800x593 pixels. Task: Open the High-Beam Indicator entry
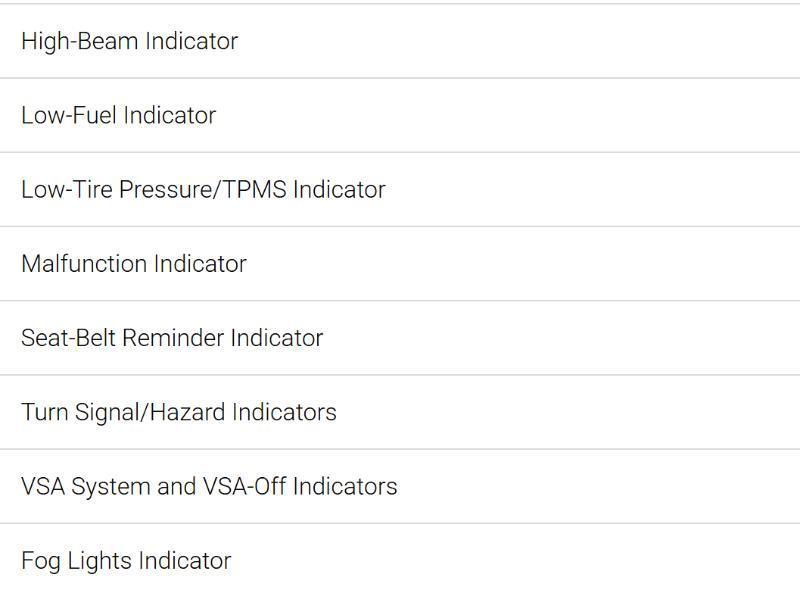[129, 41]
